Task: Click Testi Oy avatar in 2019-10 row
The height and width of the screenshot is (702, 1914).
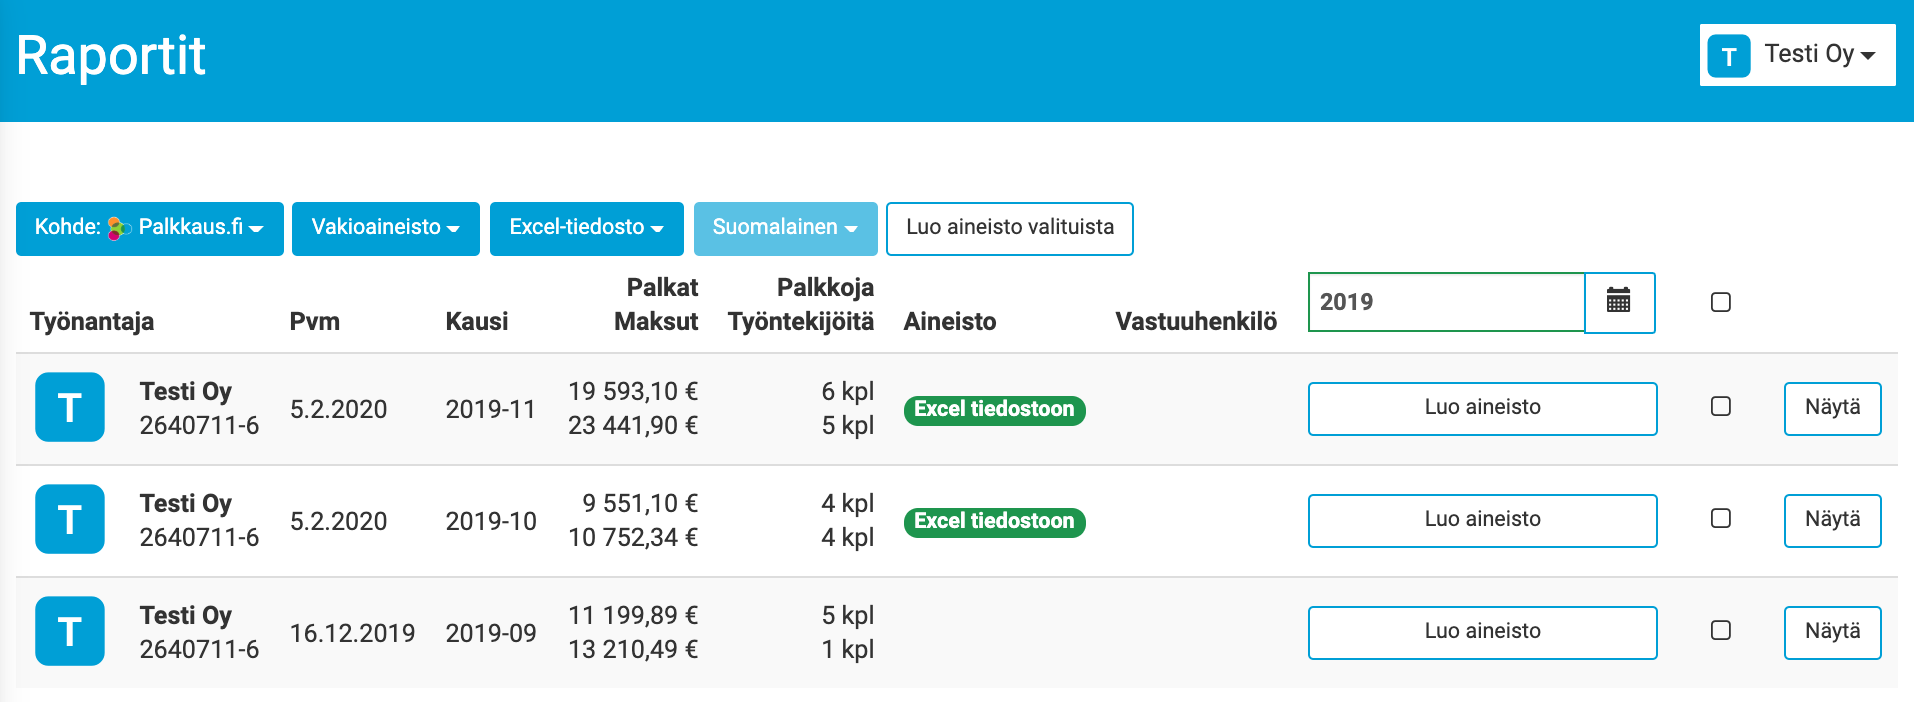Action: pyautogui.click(x=70, y=519)
